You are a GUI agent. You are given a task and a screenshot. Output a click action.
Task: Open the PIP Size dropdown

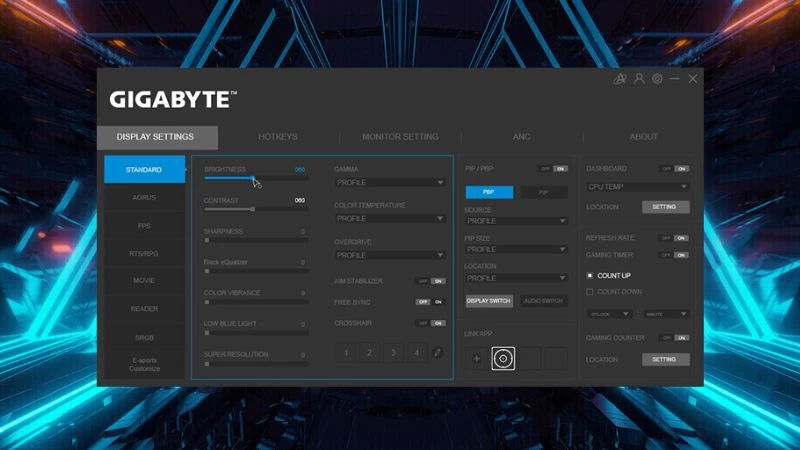pos(516,249)
